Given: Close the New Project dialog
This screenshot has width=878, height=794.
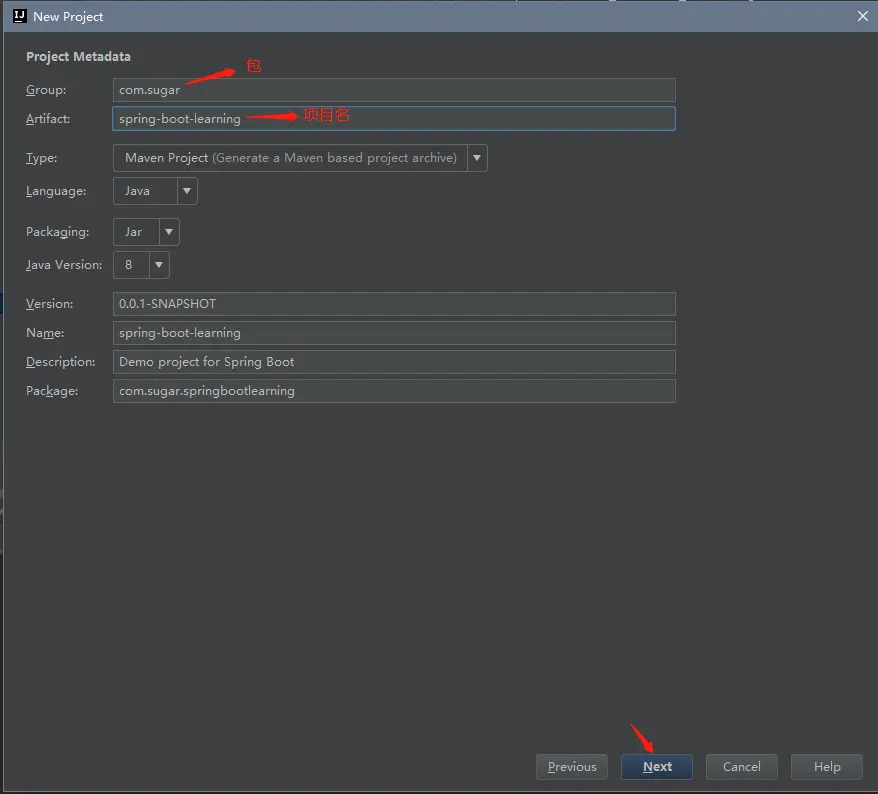Looking at the screenshot, I should tap(862, 16).
